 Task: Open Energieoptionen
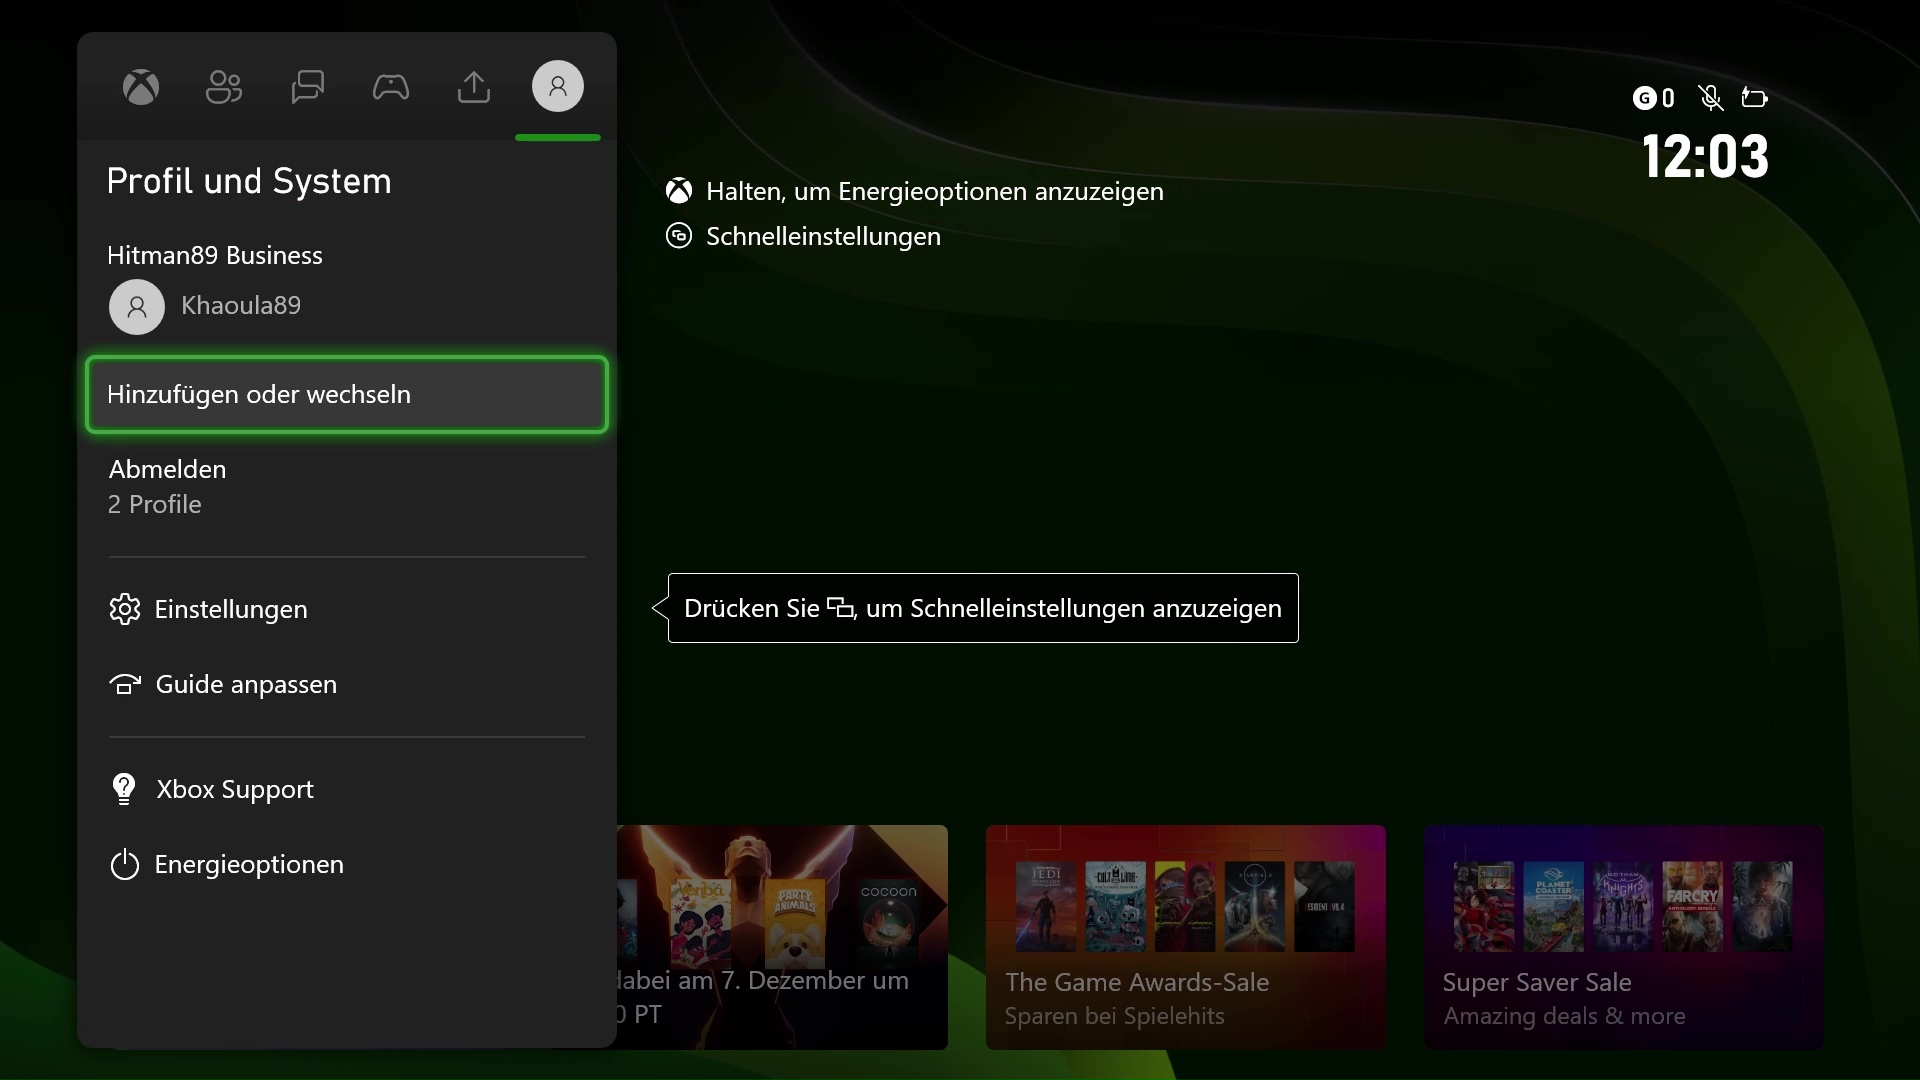click(347, 864)
